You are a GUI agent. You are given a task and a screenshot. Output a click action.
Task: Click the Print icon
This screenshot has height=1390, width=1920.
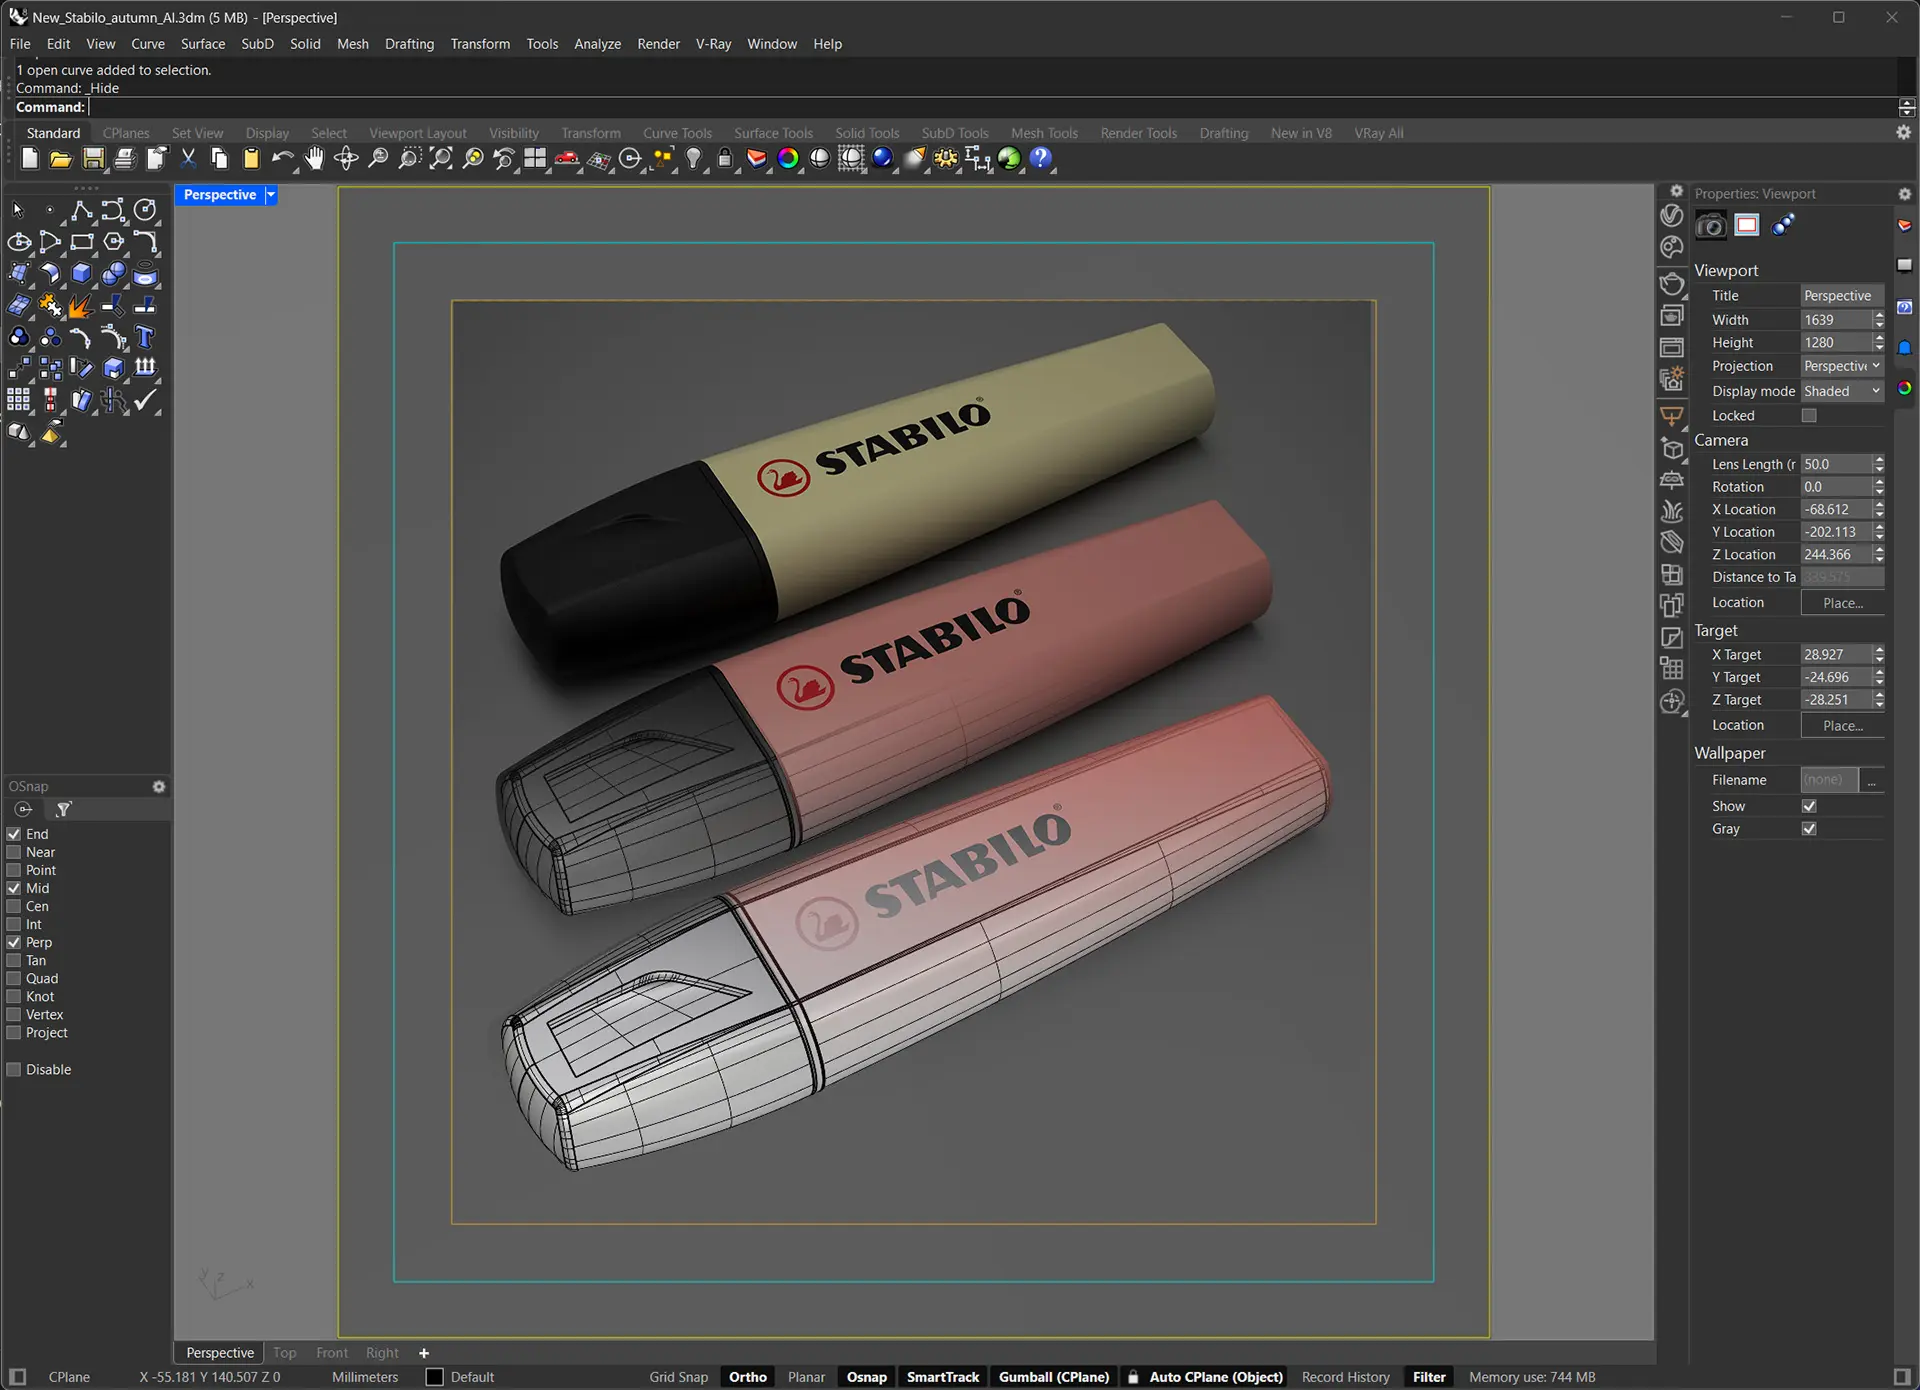tap(125, 158)
